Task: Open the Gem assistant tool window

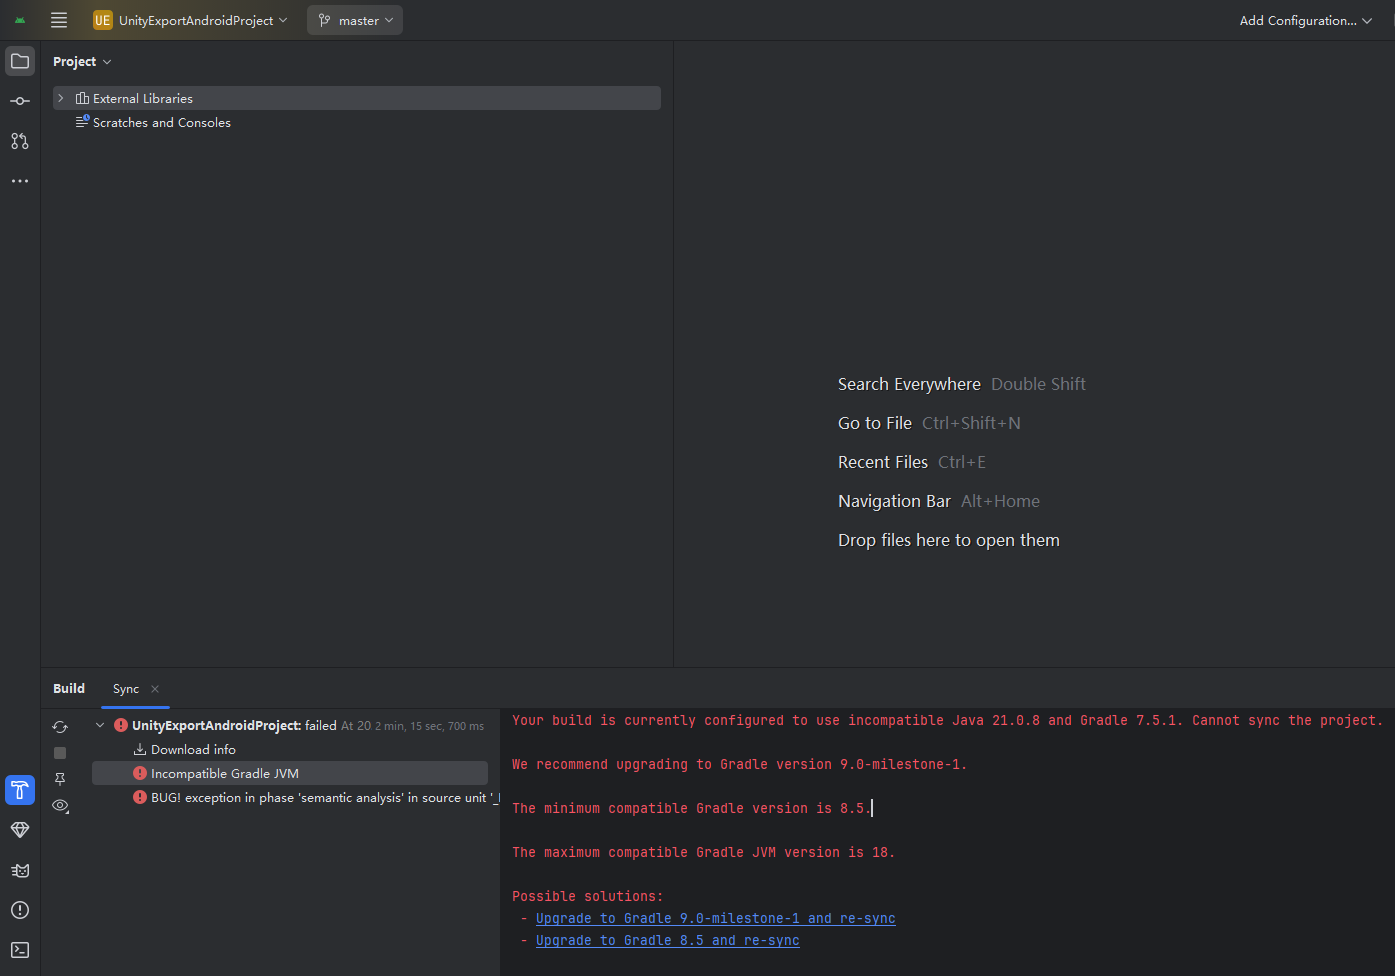Action: [20, 830]
